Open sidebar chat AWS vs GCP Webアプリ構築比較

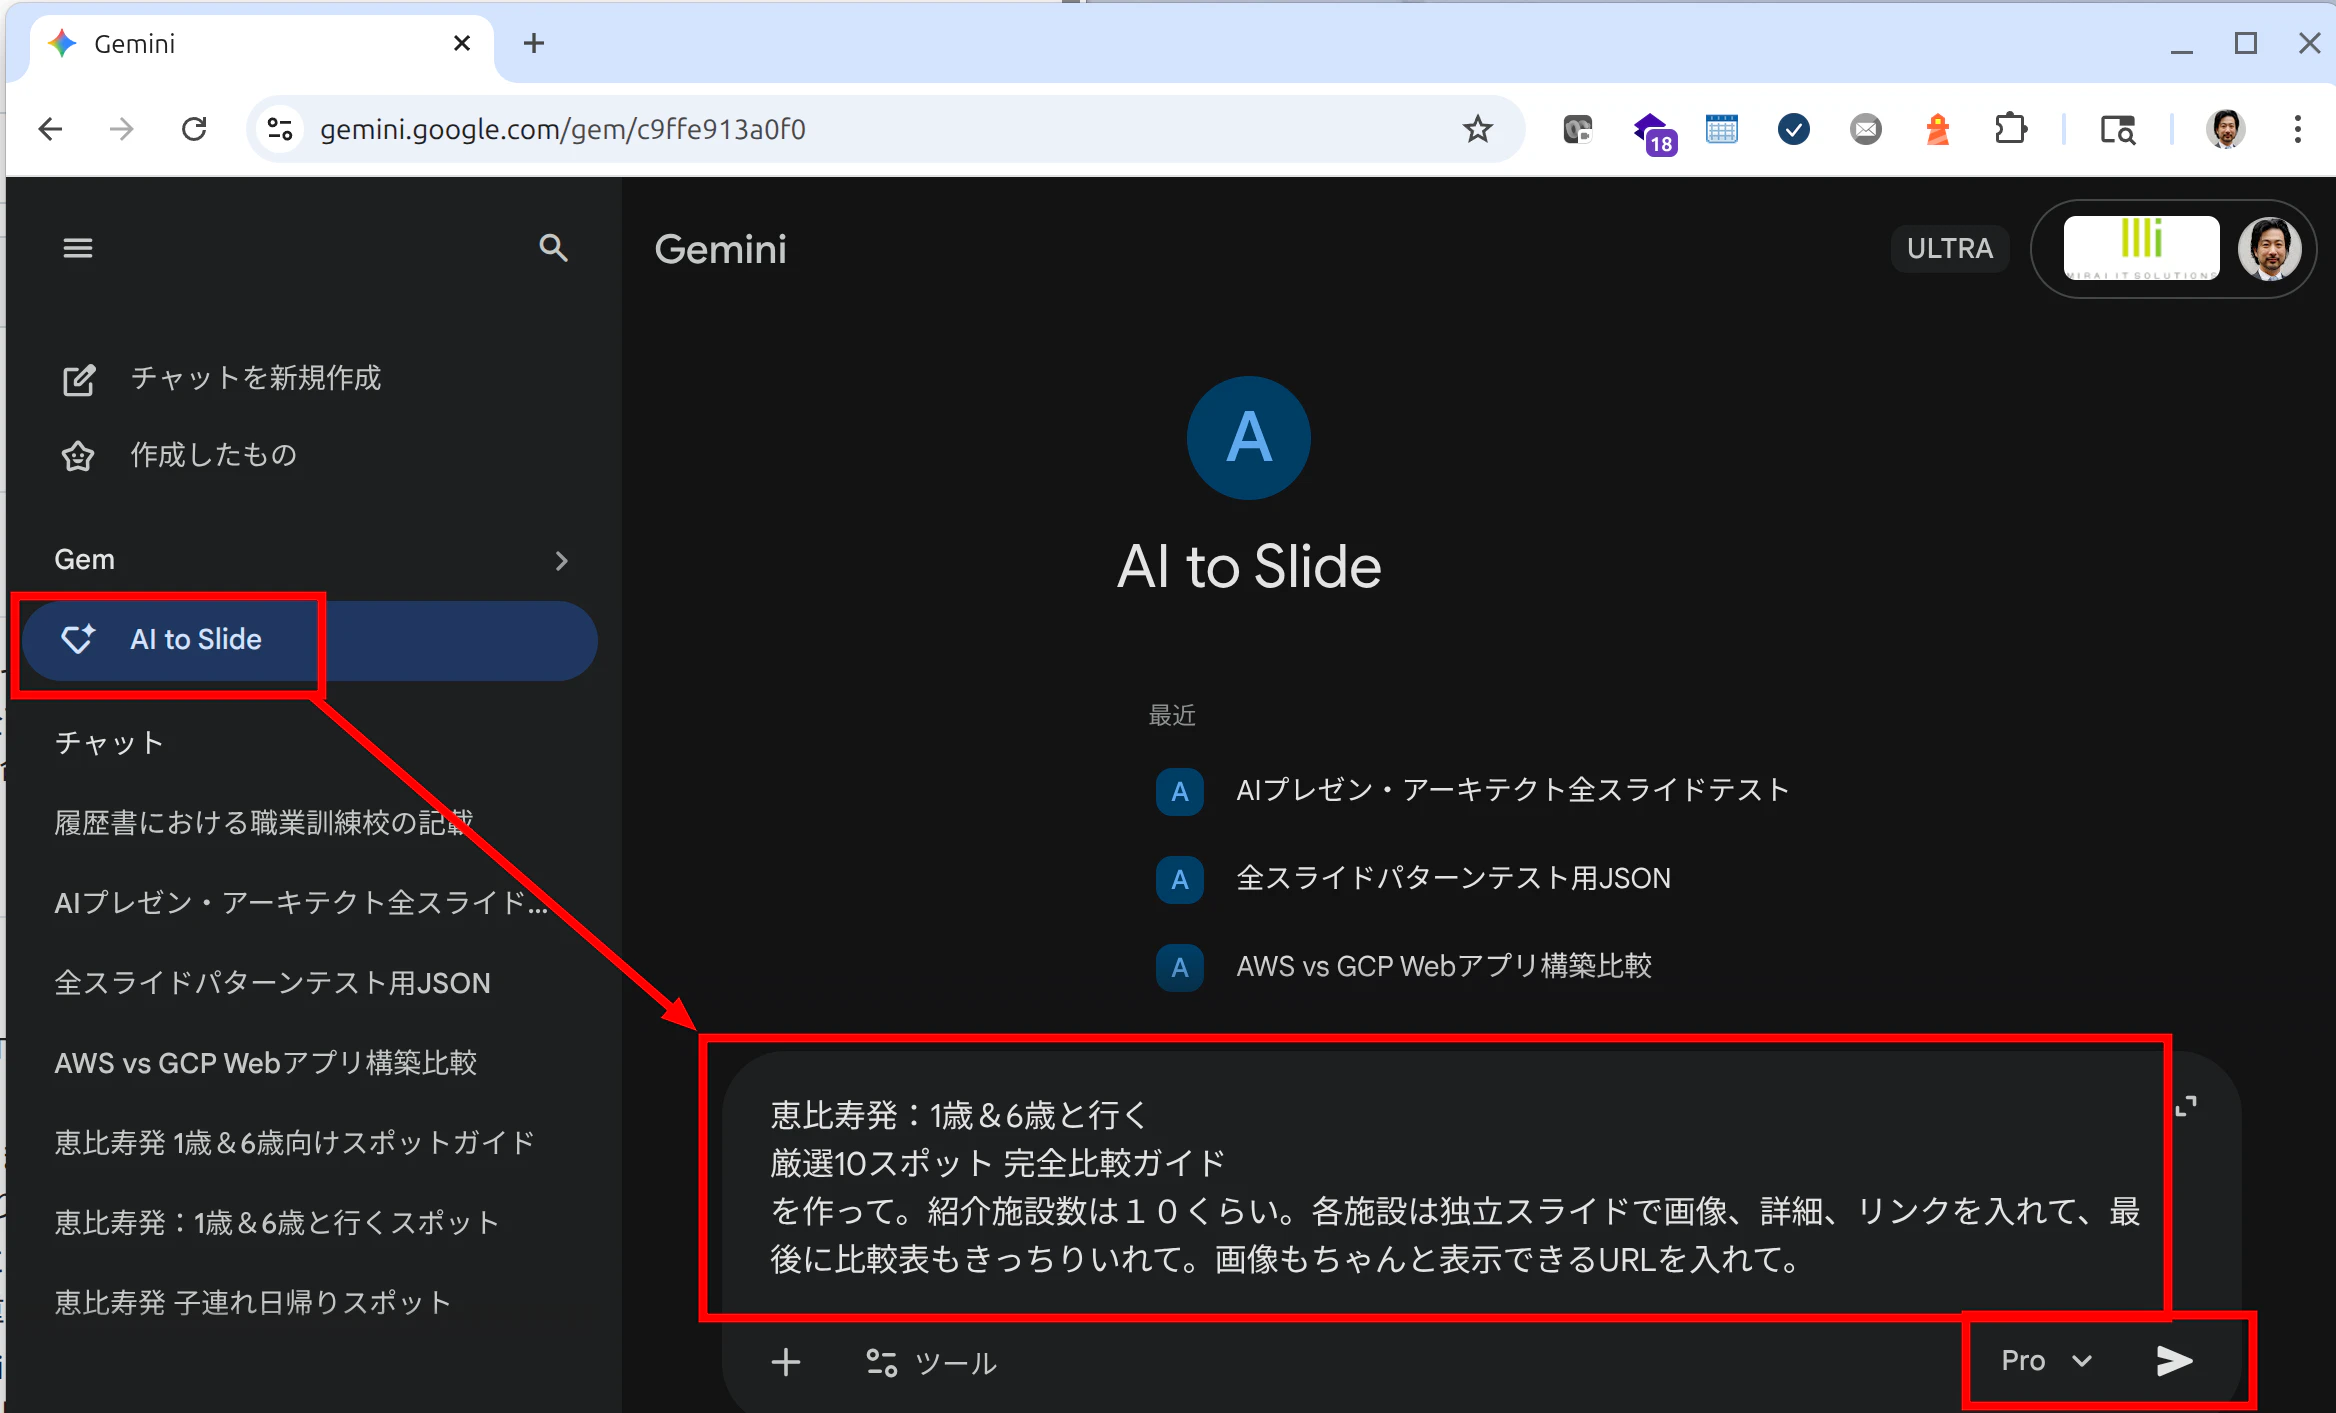pyautogui.click(x=266, y=1062)
